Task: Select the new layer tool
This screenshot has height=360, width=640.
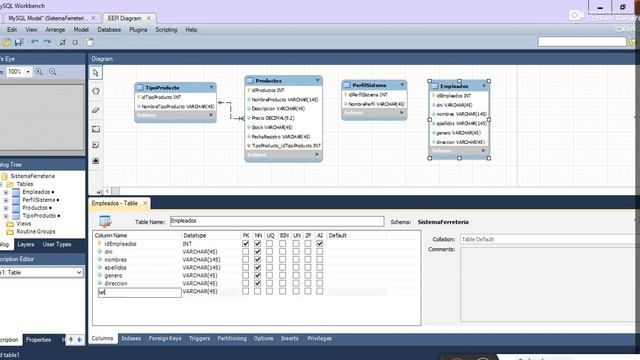Action: point(96,129)
